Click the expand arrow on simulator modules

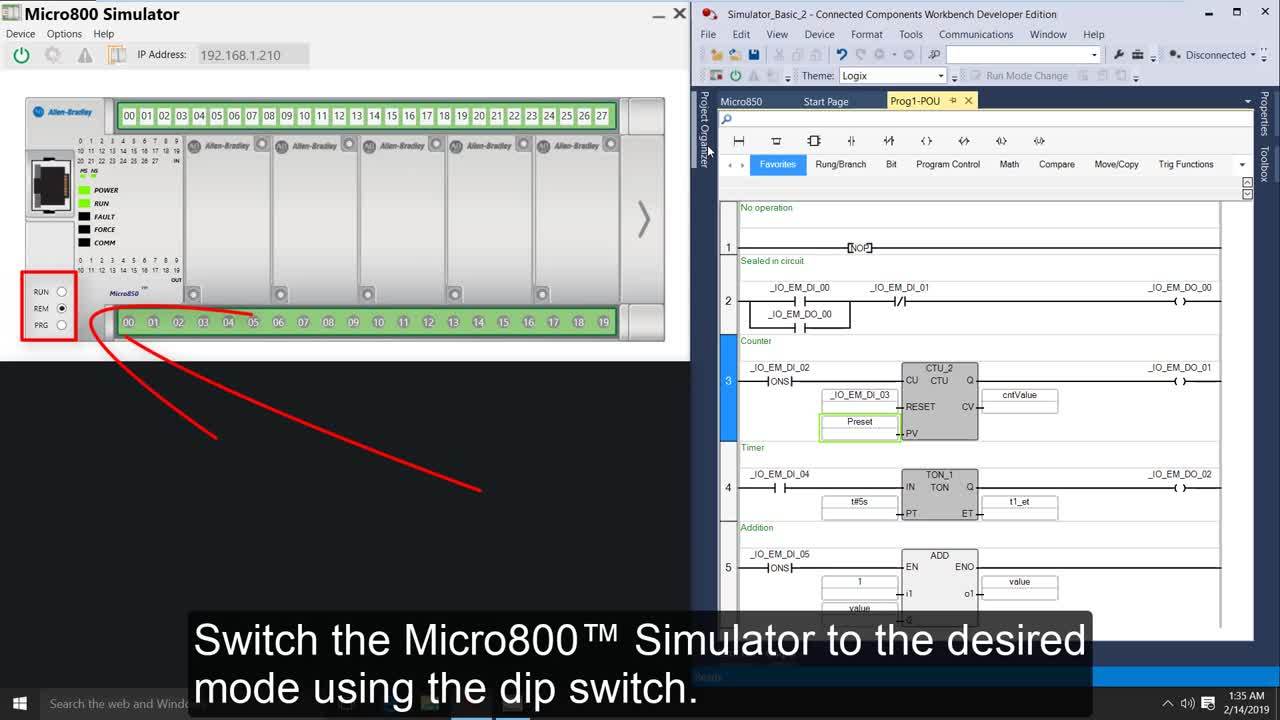[644, 219]
